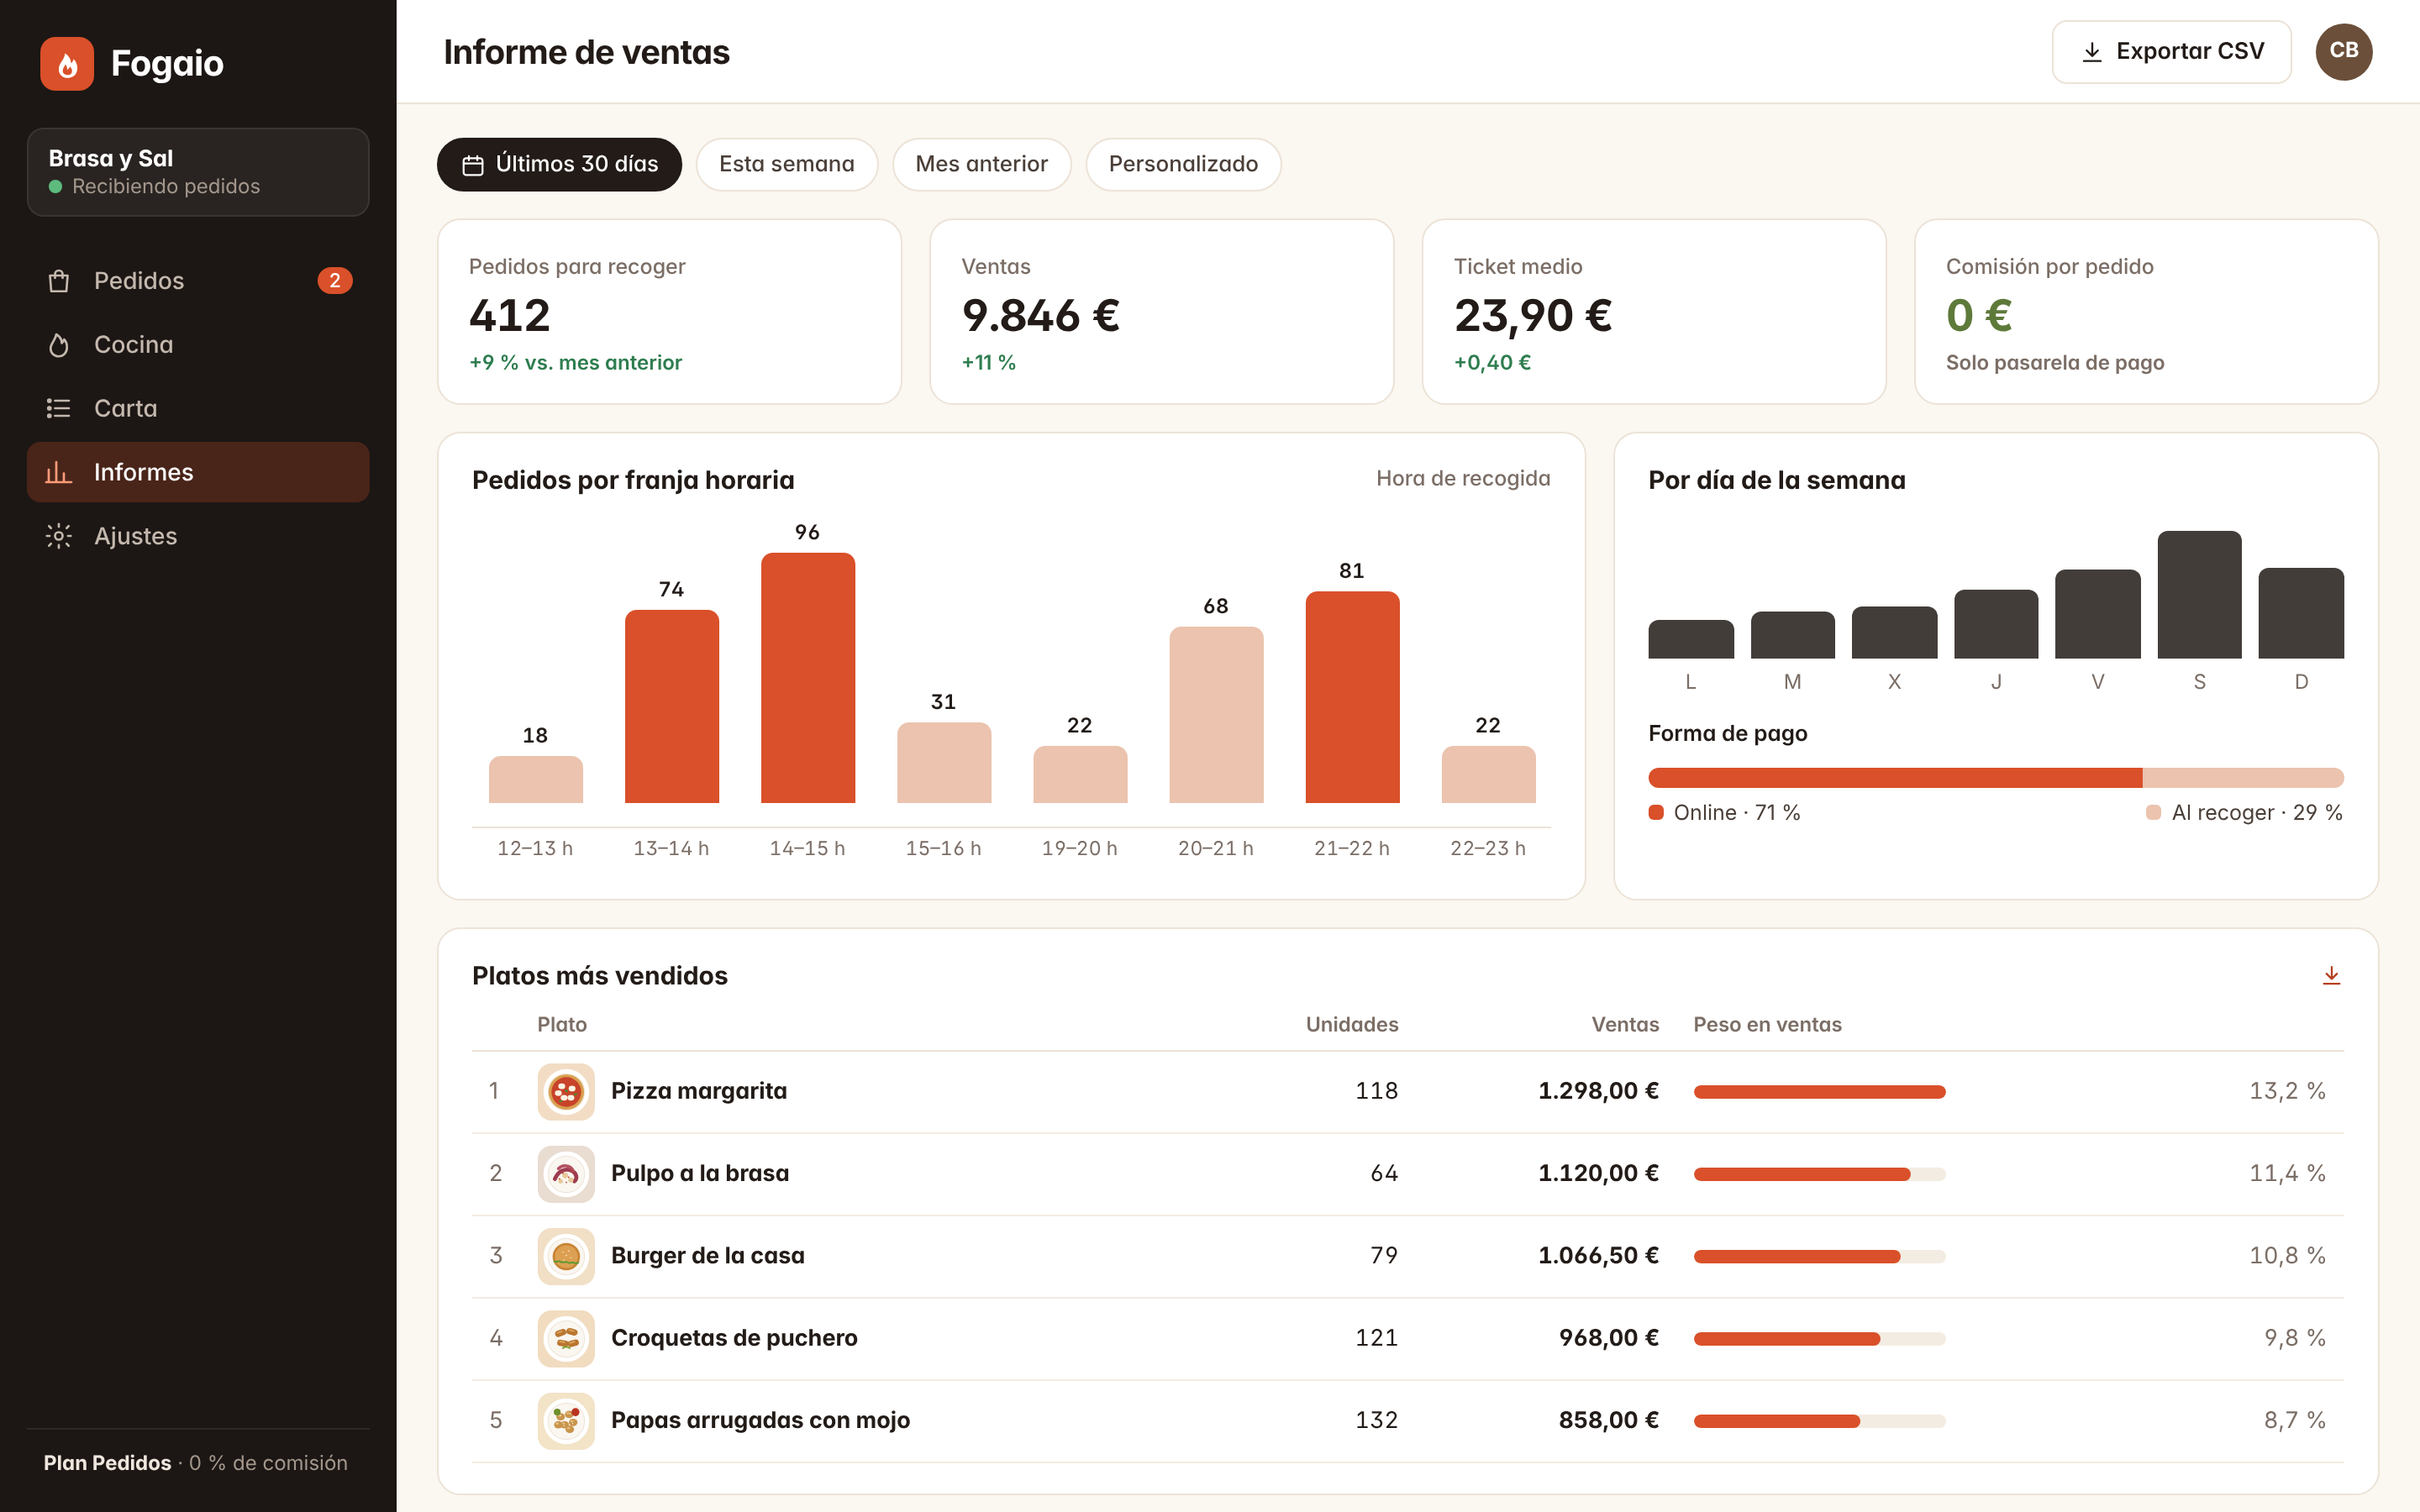Click the Cocina flame icon in sidebar

click(59, 345)
